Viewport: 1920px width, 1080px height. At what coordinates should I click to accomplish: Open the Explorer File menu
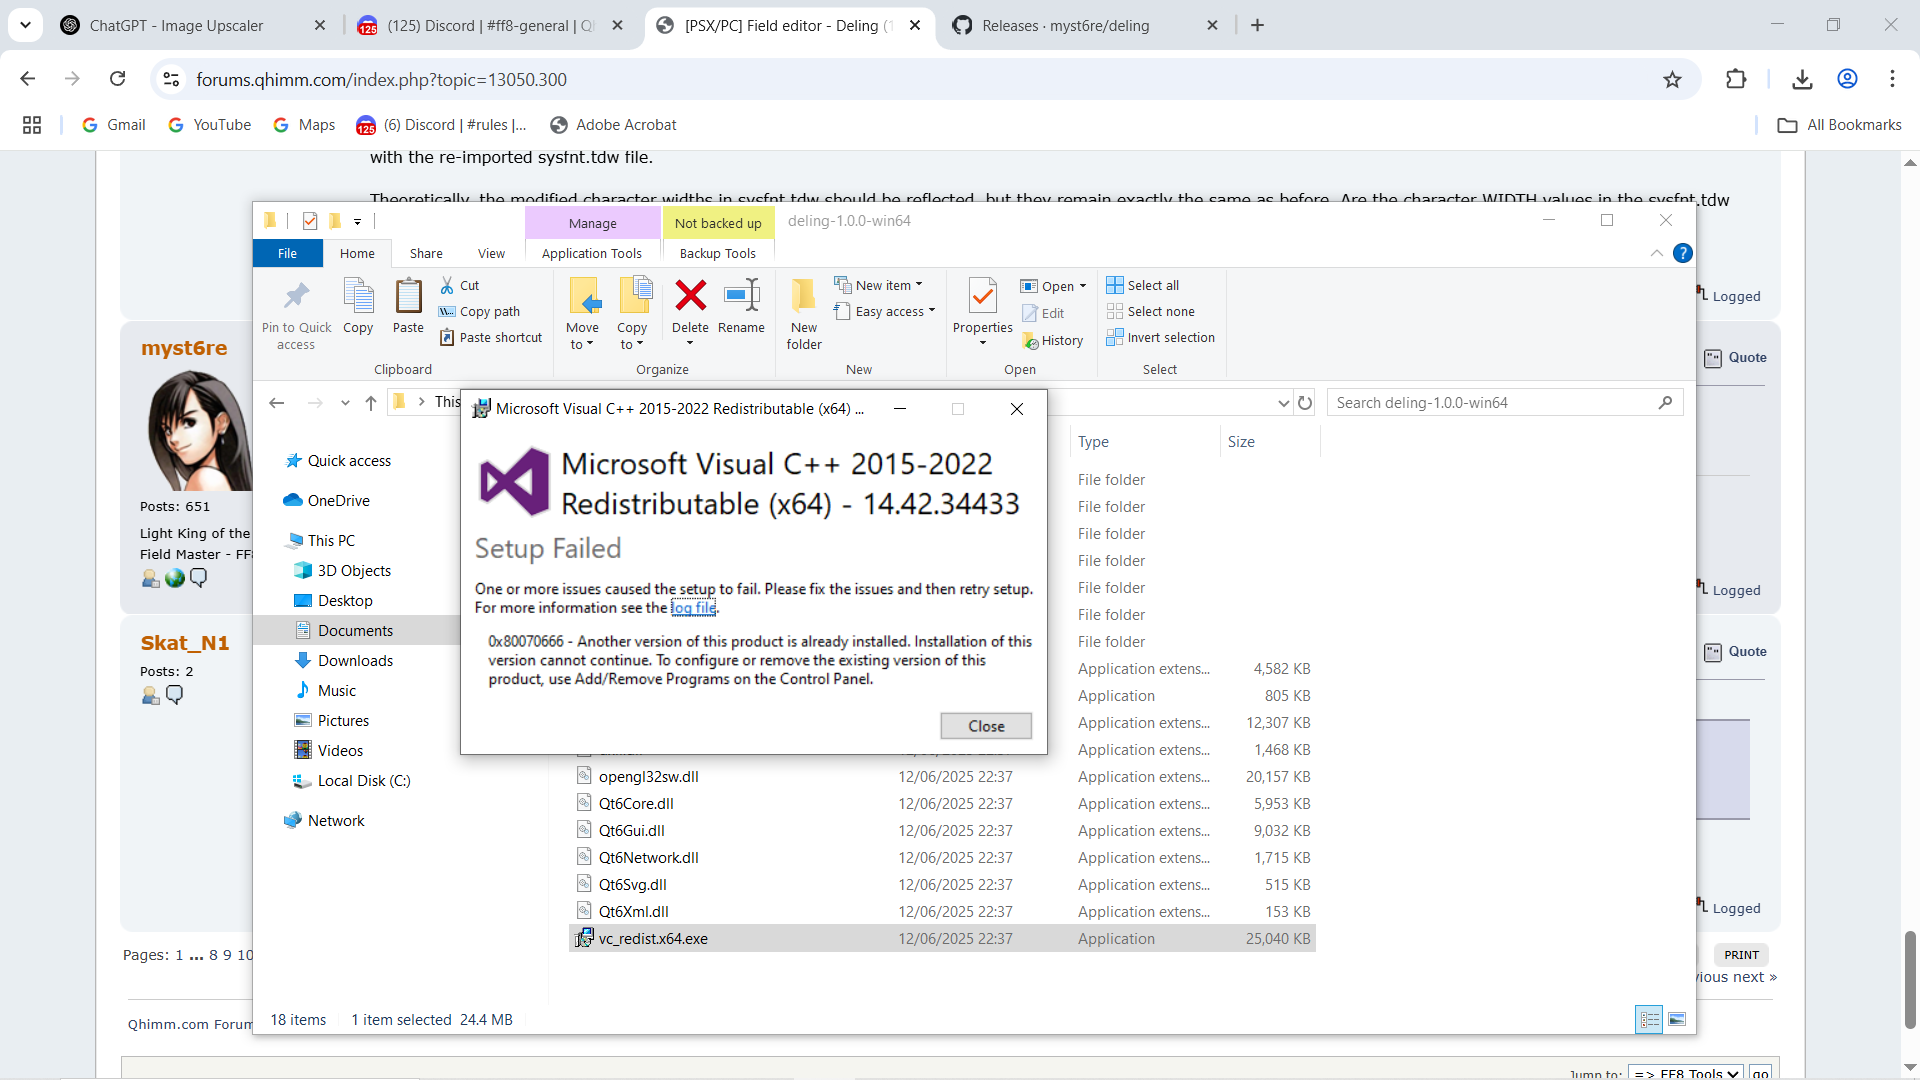pyautogui.click(x=287, y=254)
